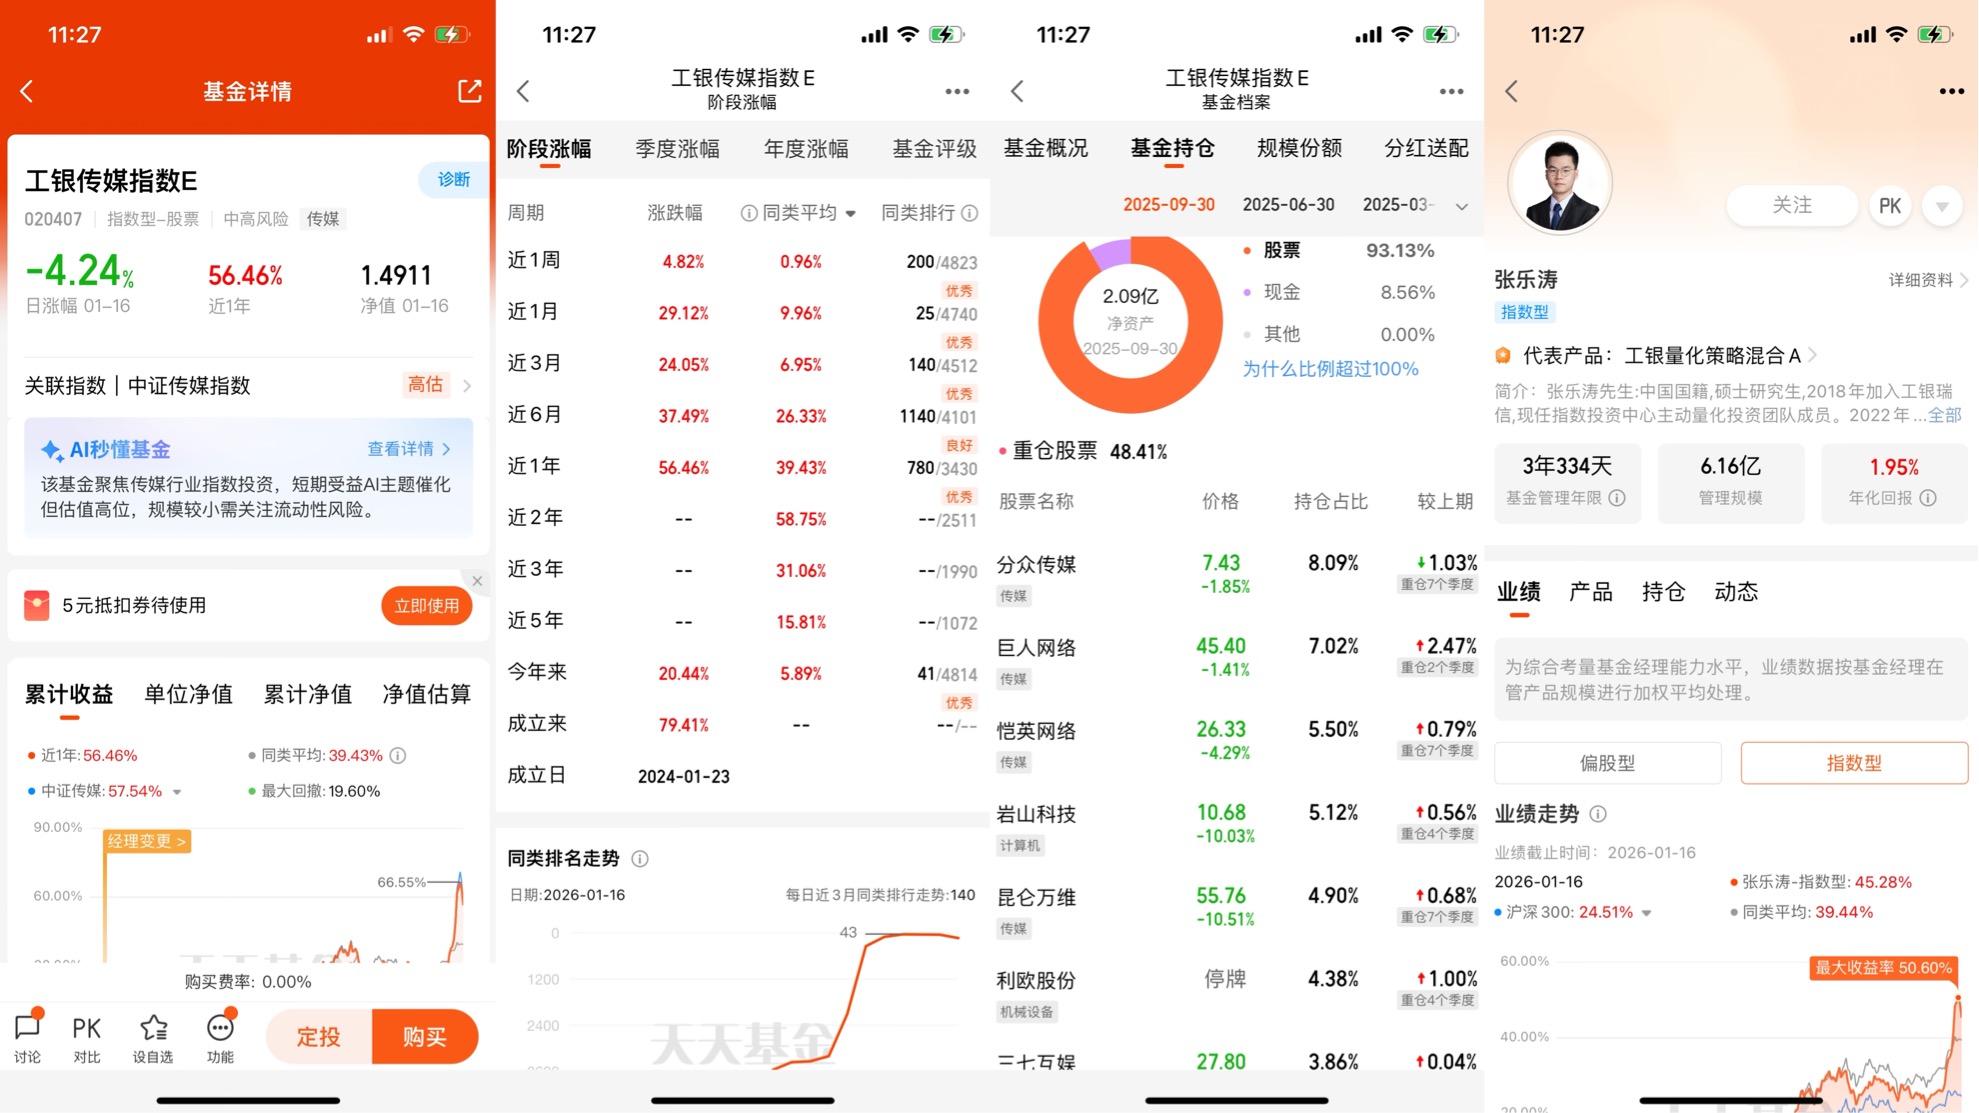1979x1113 pixels.
Task: Close the 5元抵扣券 coupon banner
Action: 477,581
